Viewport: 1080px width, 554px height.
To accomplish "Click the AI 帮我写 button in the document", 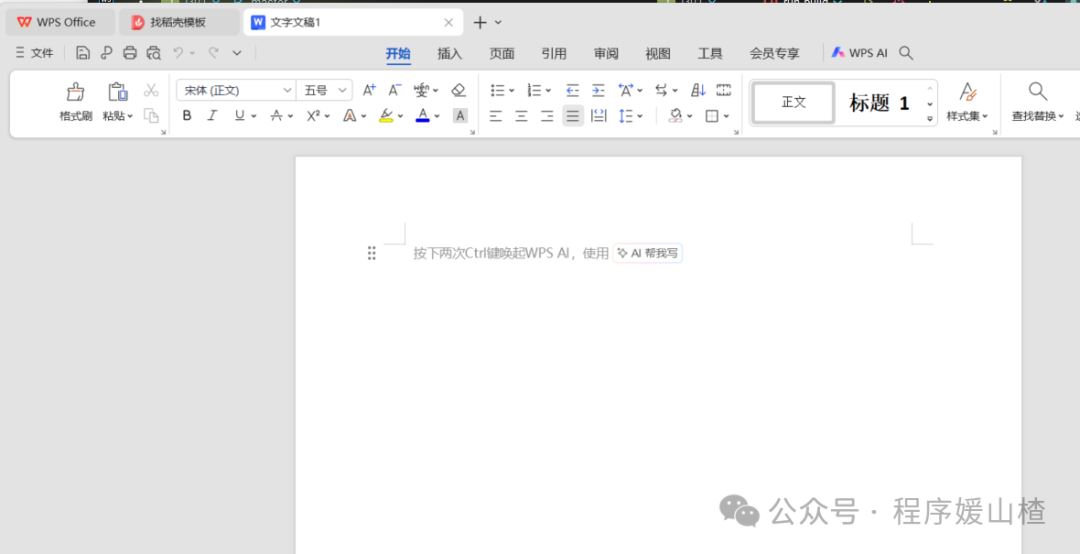I will 647,253.
